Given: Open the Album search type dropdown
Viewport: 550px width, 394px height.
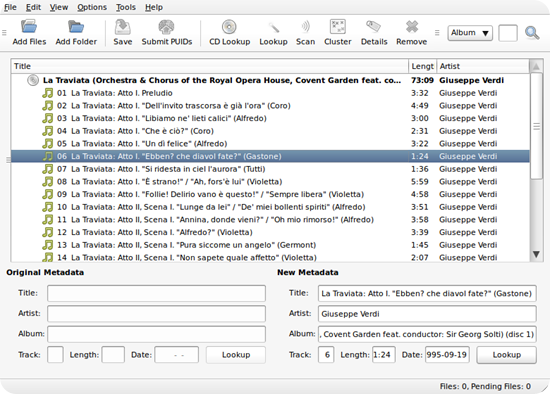Looking at the screenshot, I should (470, 33).
